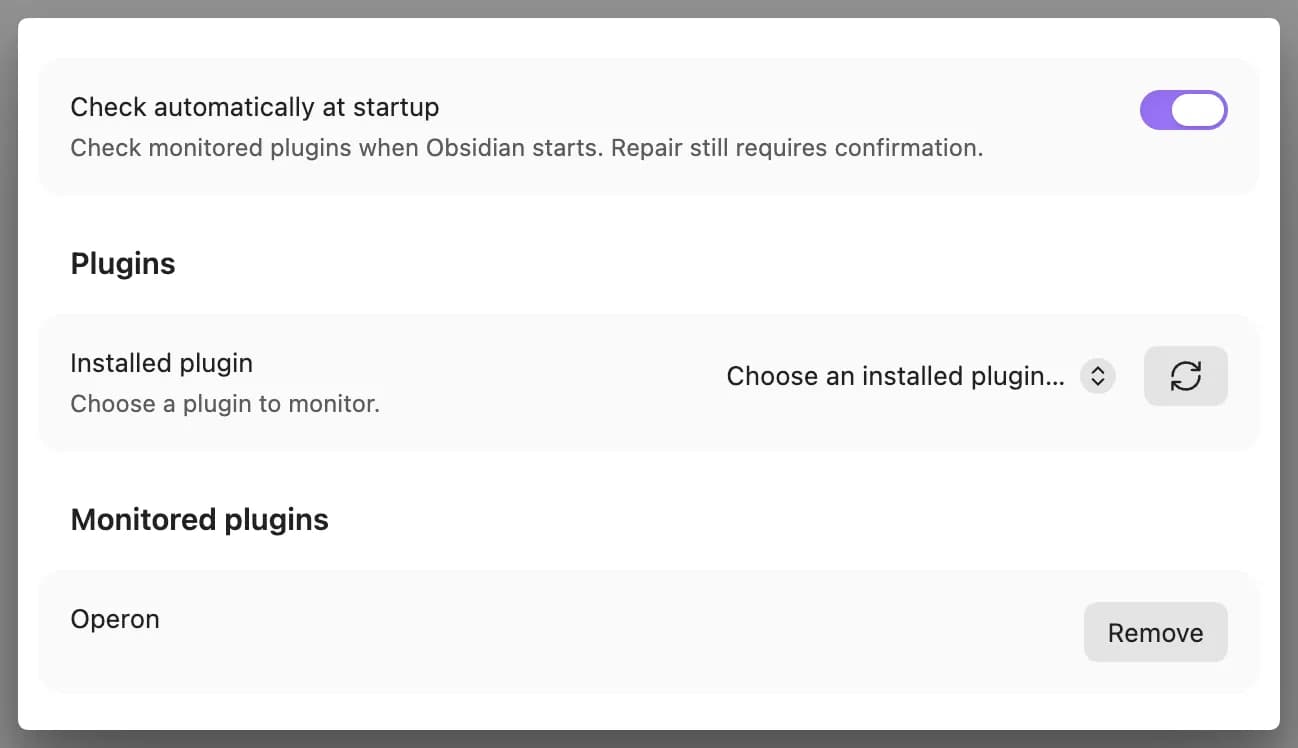The width and height of the screenshot is (1298, 748).
Task: Click the circular-arrows refresh plugins icon
Action: pos(1185,376)
